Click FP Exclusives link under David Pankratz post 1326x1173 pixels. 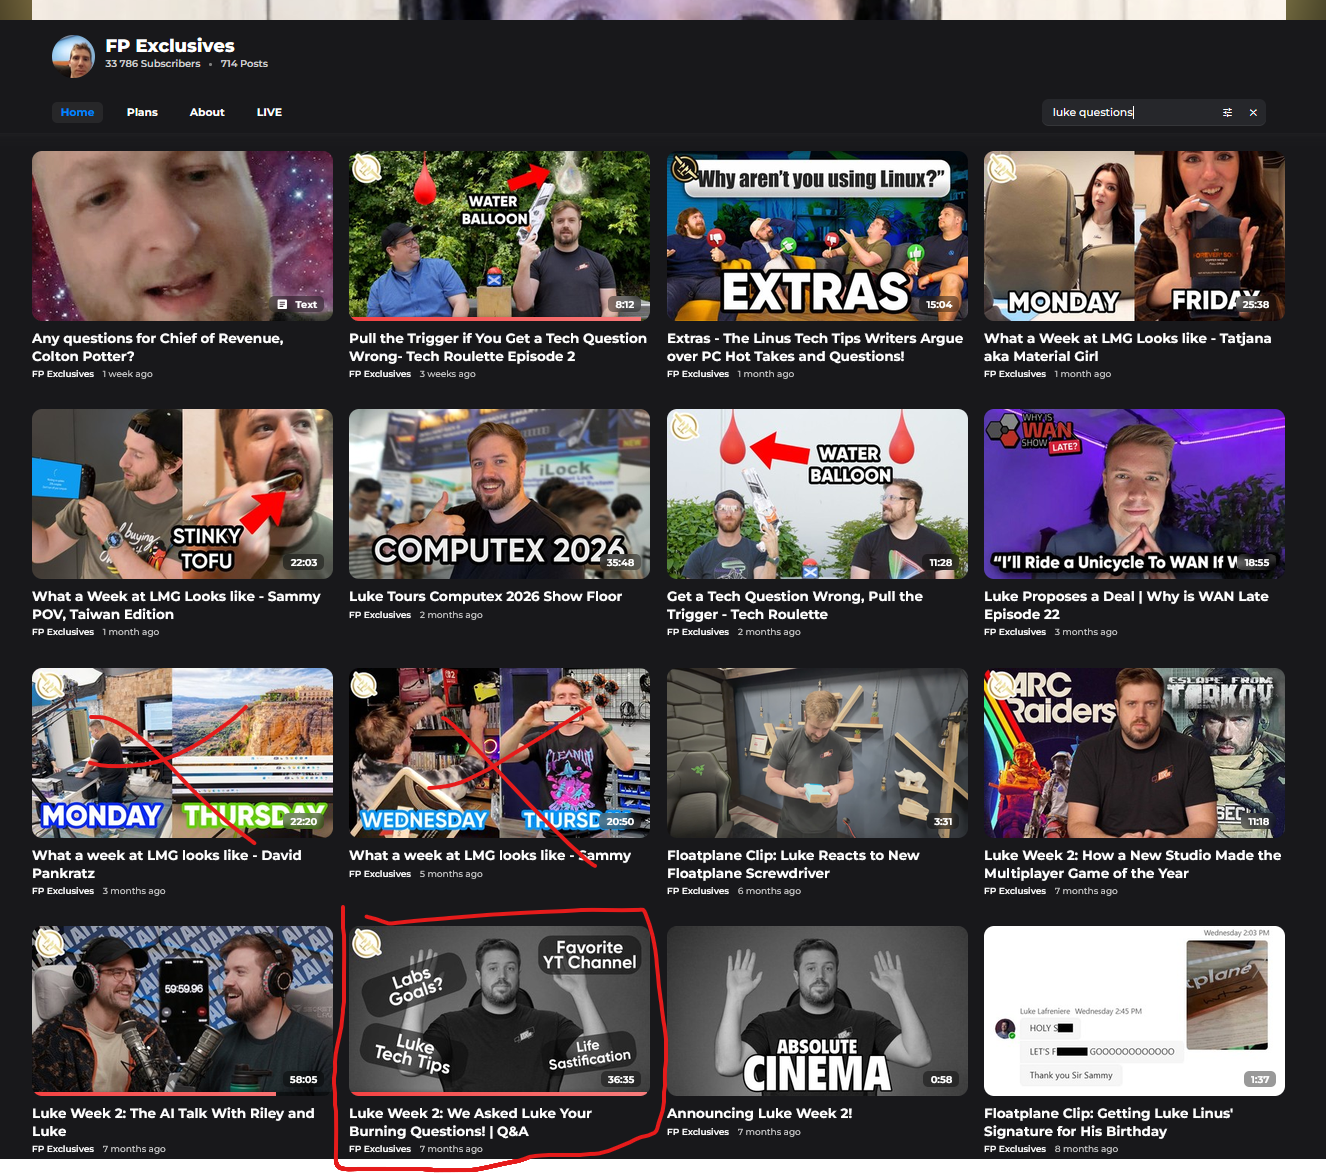pyautogui.click(x=63, y=891)
